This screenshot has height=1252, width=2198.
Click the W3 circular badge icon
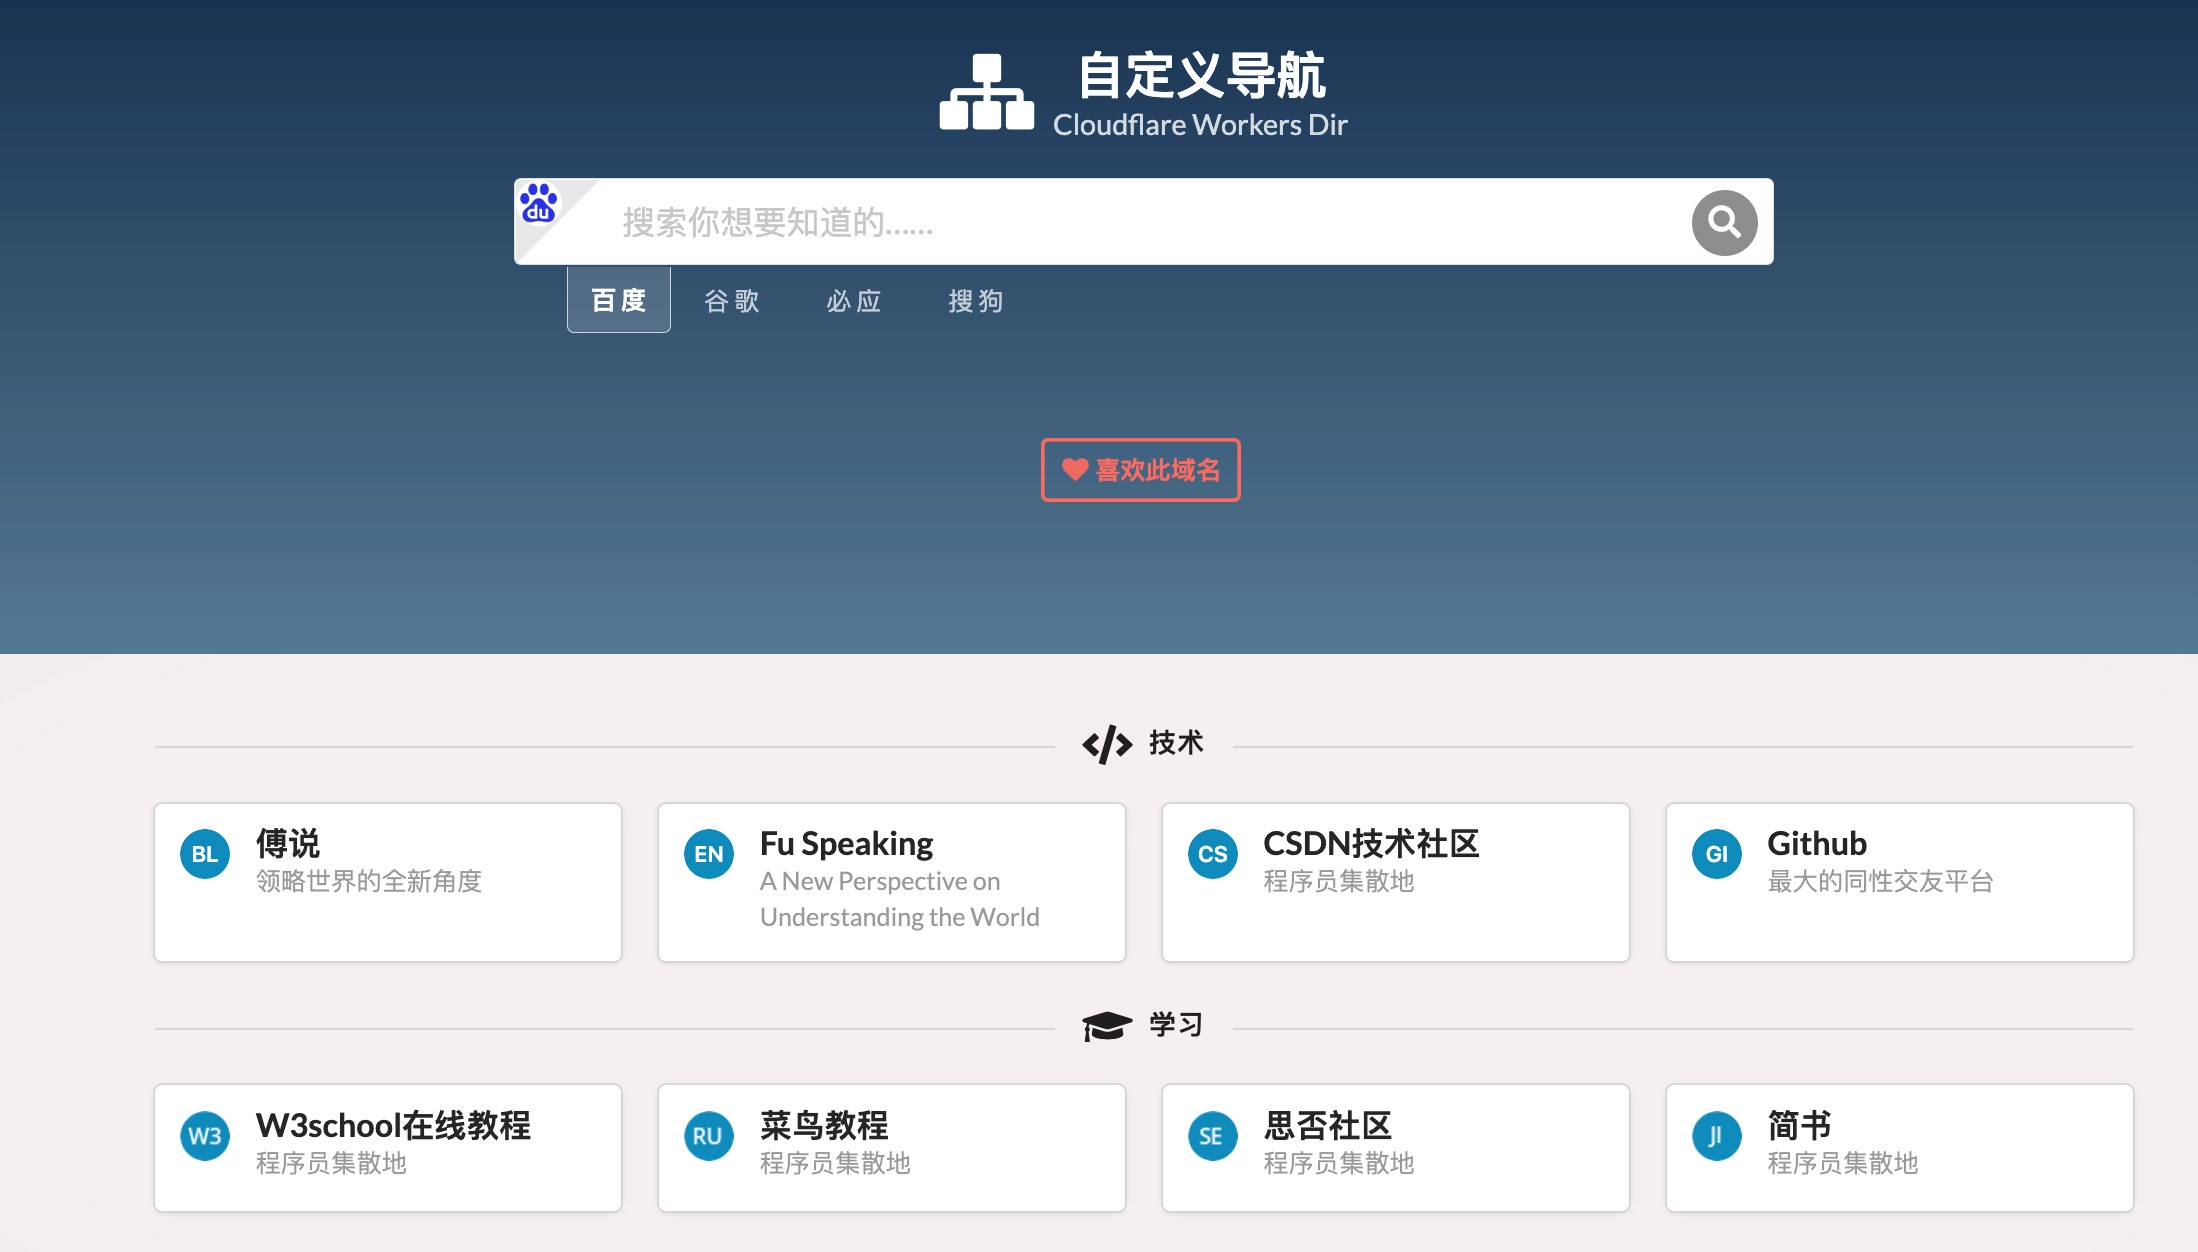click(205, 1136)
